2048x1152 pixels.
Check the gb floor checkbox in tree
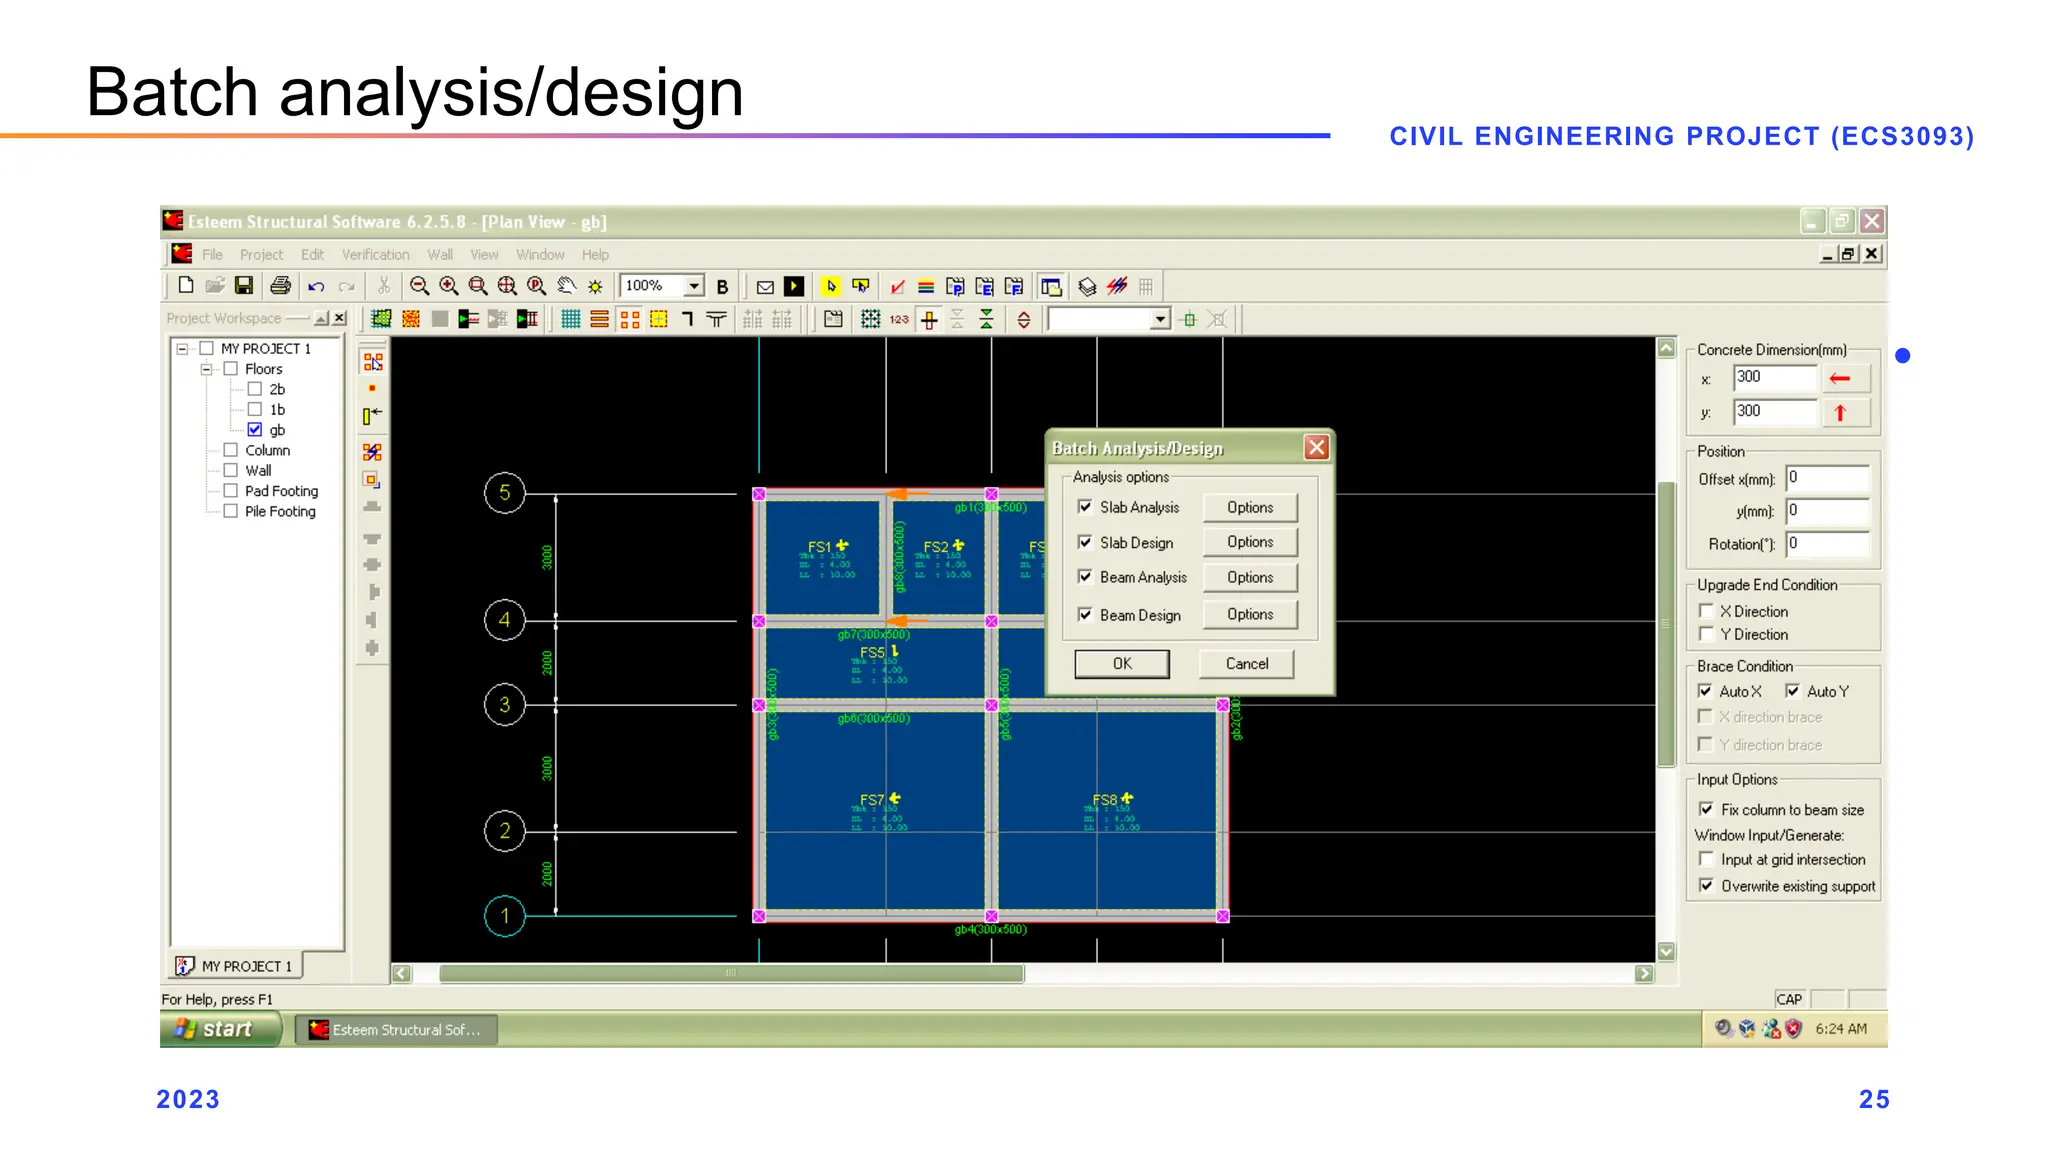[x=255, y=430]
